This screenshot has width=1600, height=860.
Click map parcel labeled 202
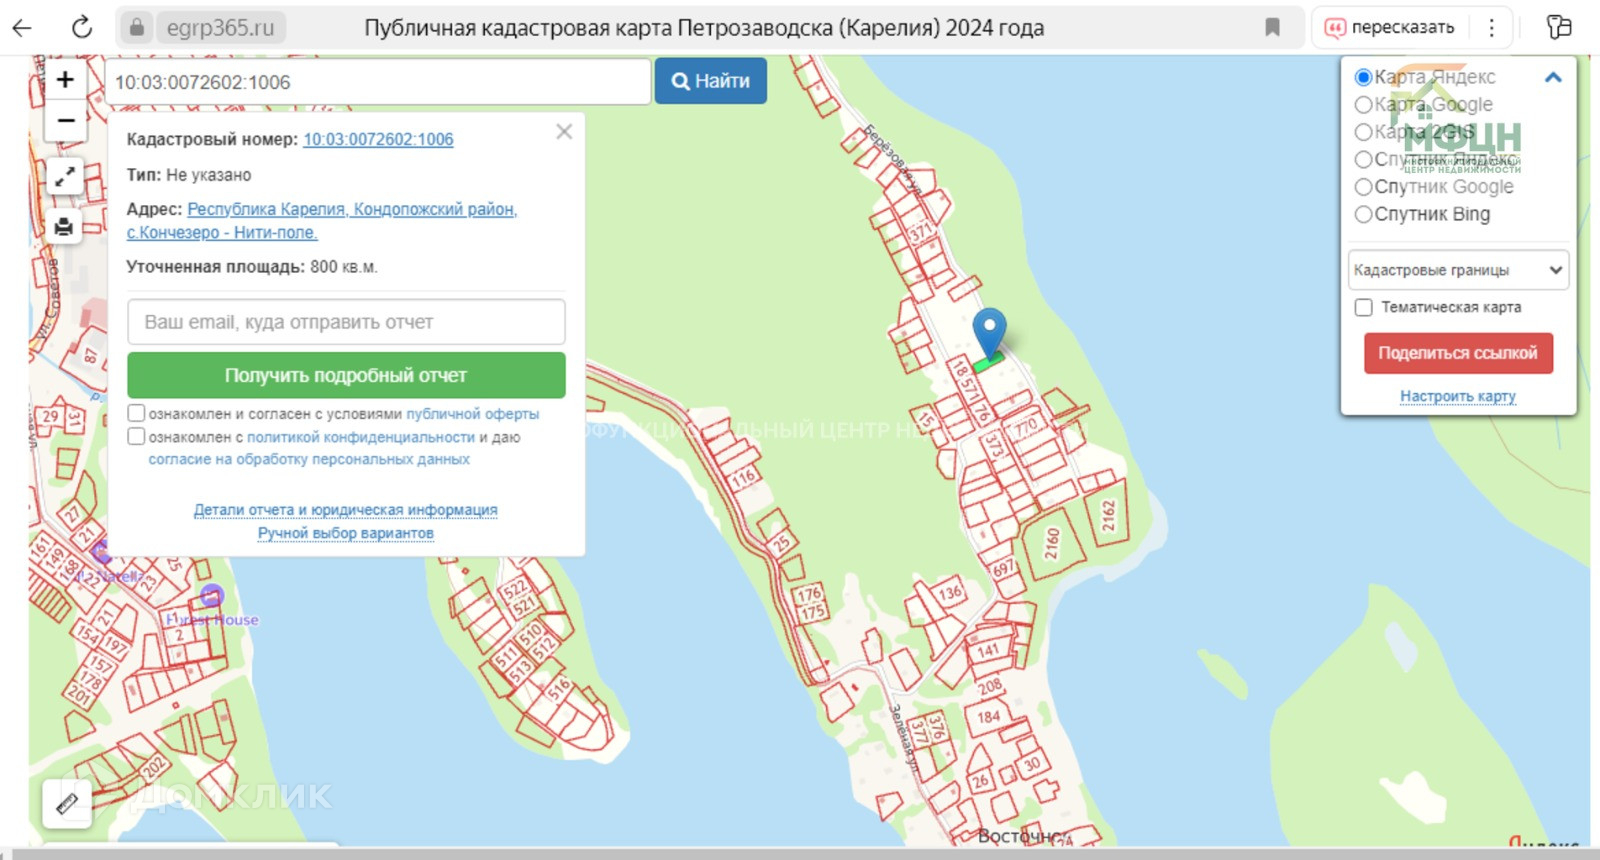153,768
